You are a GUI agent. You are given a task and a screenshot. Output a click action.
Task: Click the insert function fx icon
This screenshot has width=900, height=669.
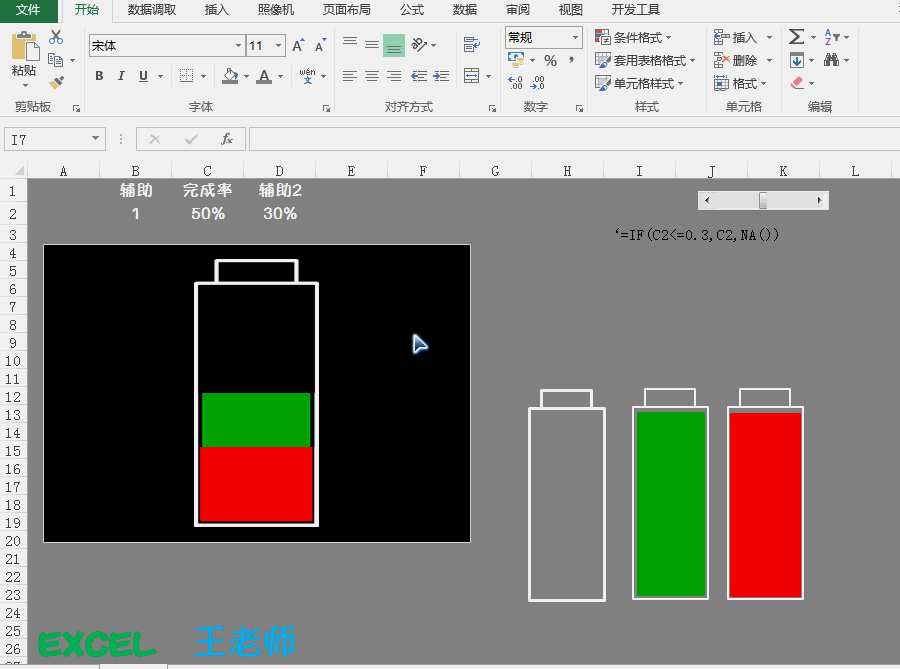pyautogui.click(x=227, y=139)
